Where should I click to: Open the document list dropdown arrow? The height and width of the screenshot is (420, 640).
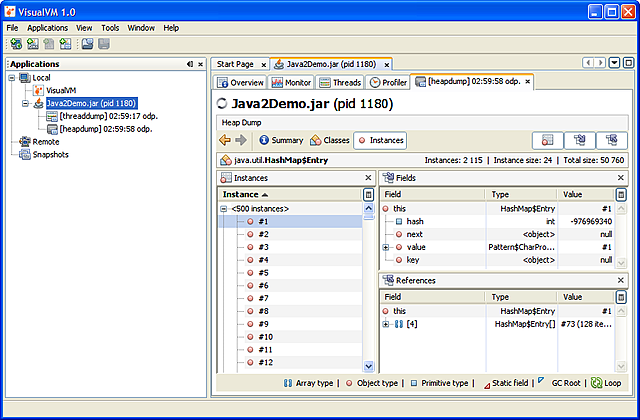click(614, 63)
